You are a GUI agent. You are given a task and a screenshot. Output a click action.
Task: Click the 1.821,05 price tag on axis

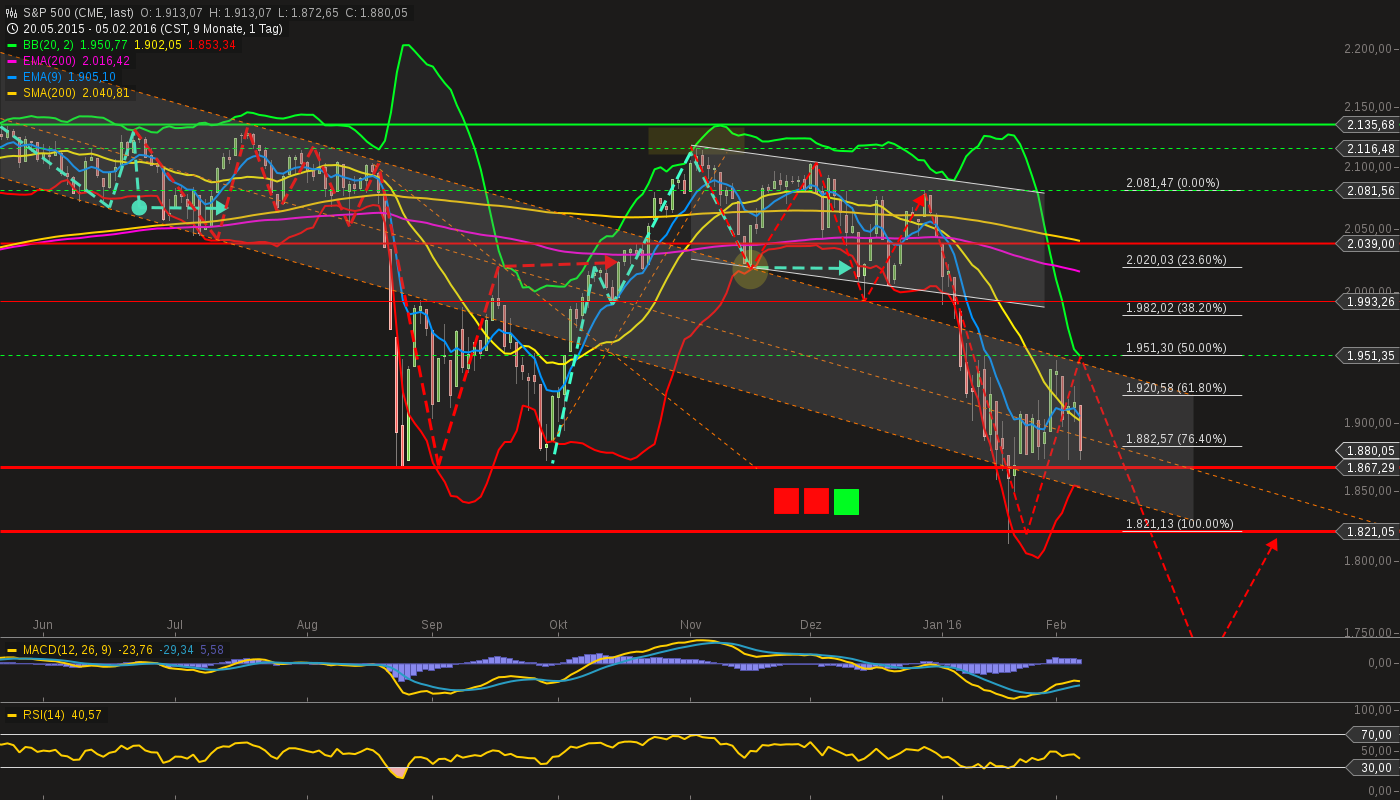click(x=1367, y=531)
